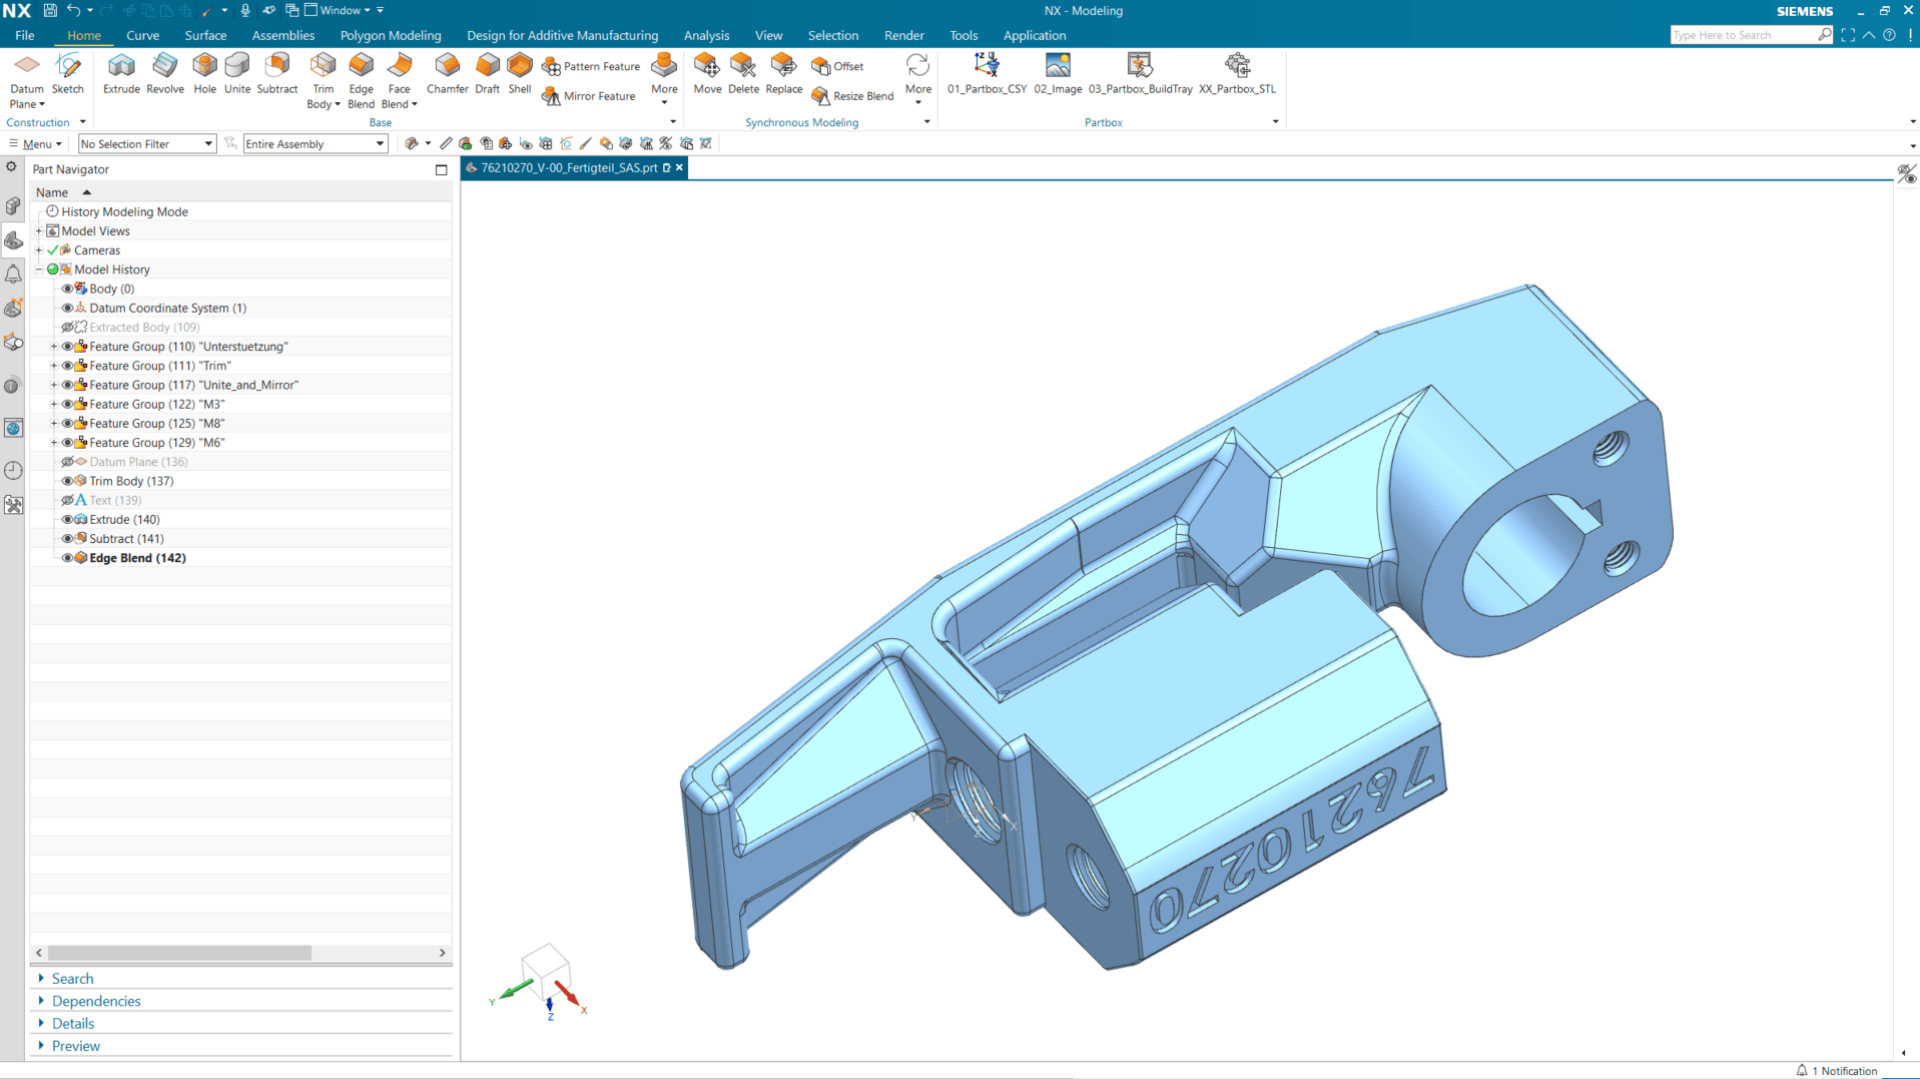Expand Feature Group (122) "M3"
Screen dimensions: 1920x1079
point(54,404)
